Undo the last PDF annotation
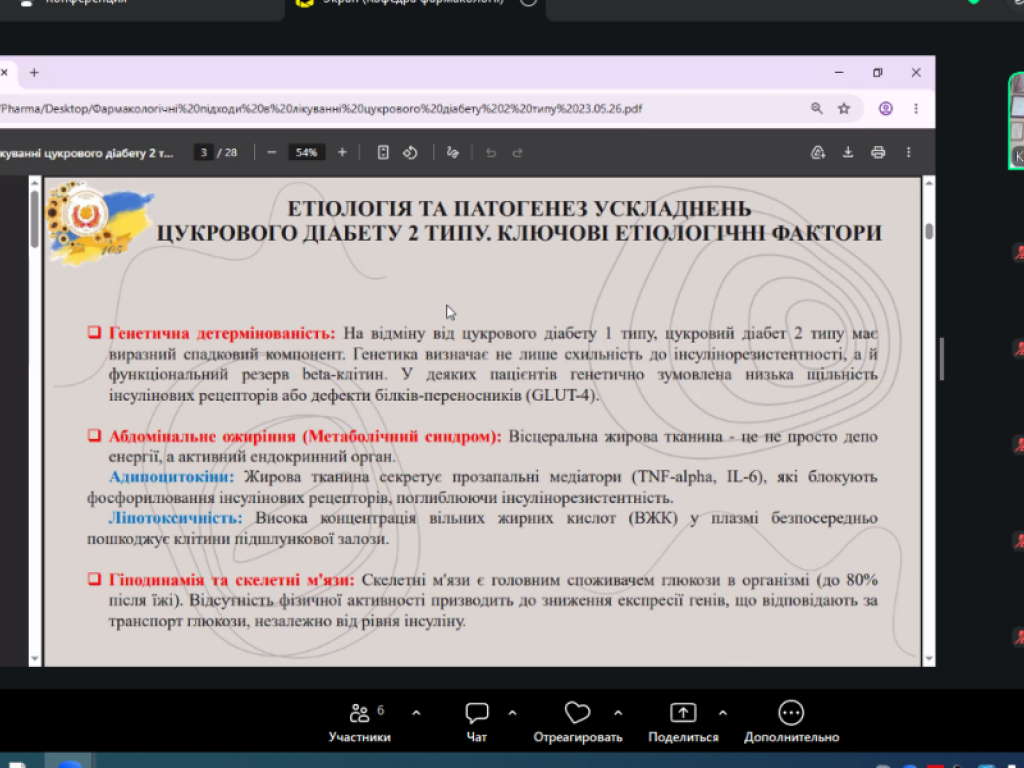 (x=490, y=152)
